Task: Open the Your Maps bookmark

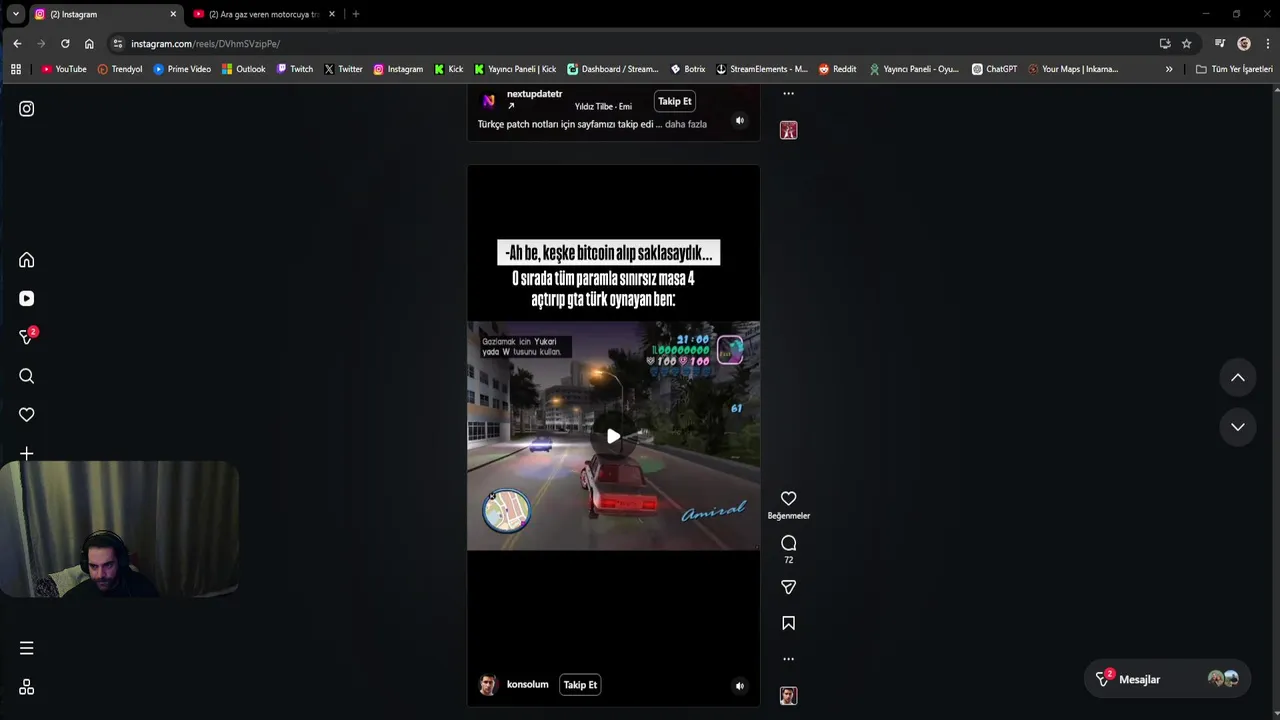Action: click(x=1073, y=69)
